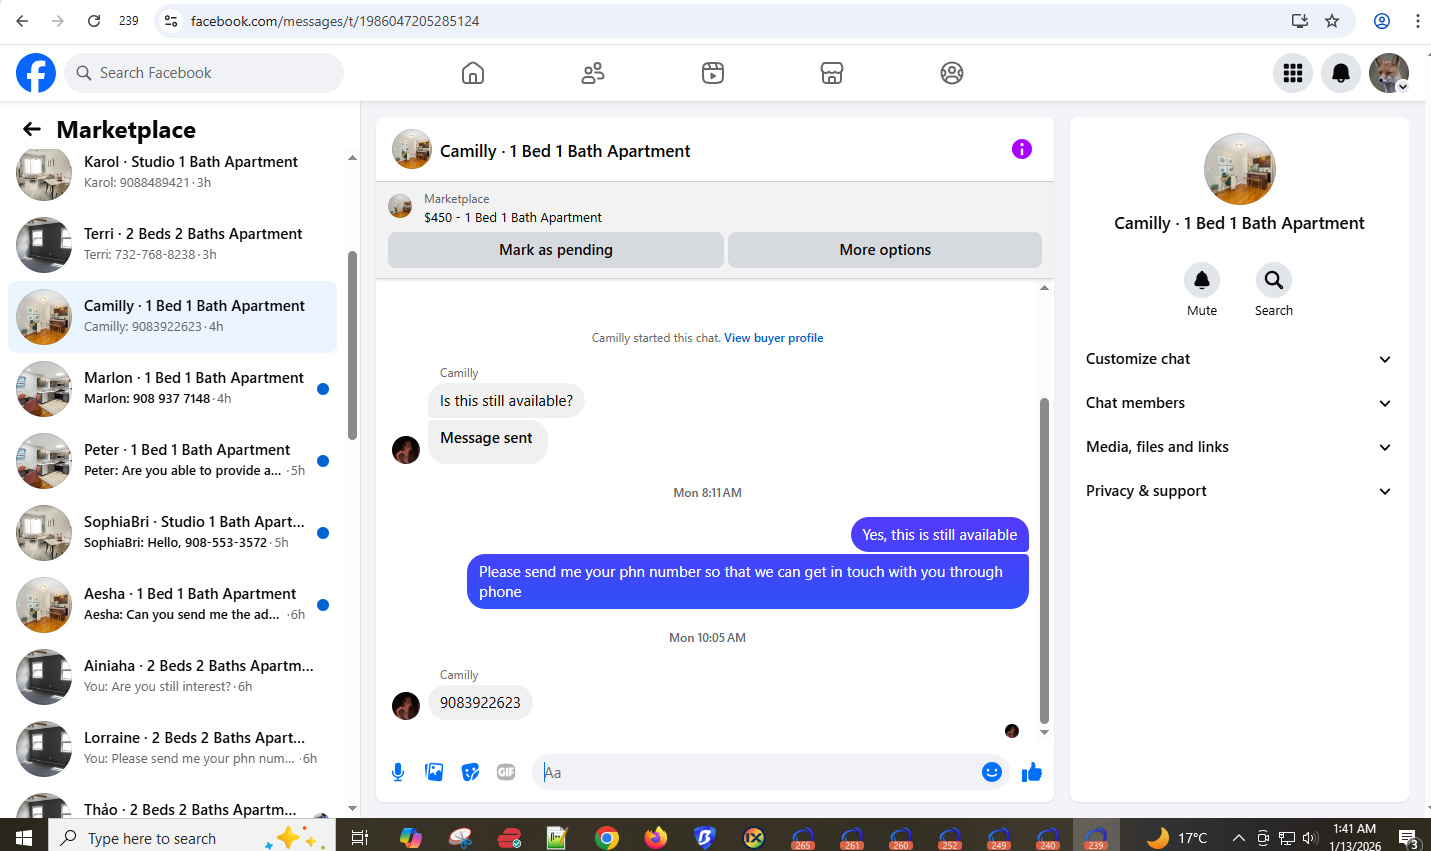Go back using the Marketplace back arrow
This screenshot has height=851, width=1431.
point(32,129)
